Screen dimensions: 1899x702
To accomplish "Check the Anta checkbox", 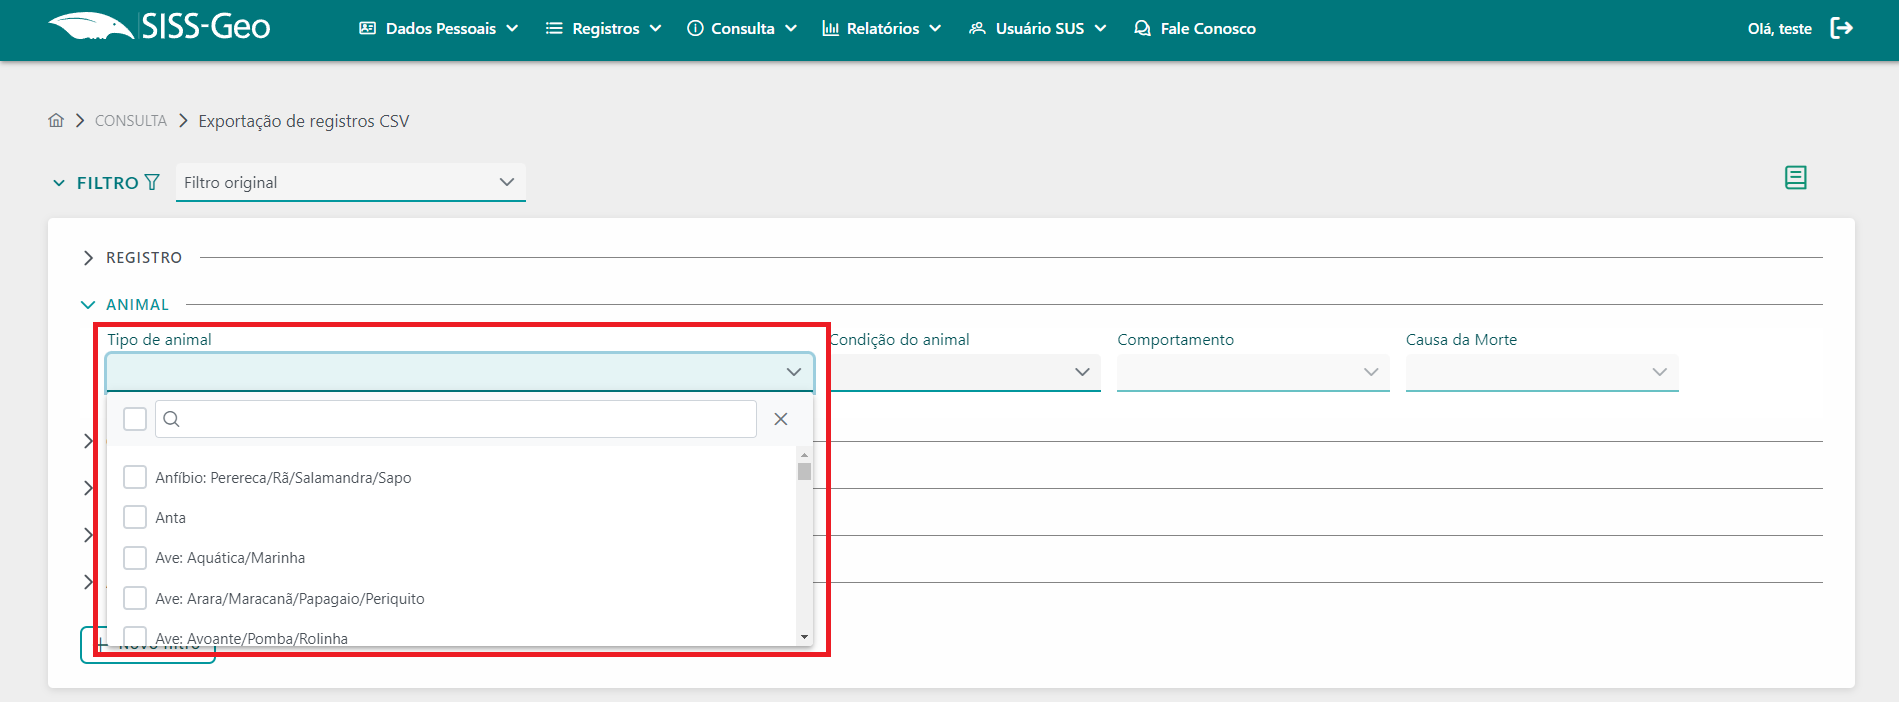I will point(135,518).
